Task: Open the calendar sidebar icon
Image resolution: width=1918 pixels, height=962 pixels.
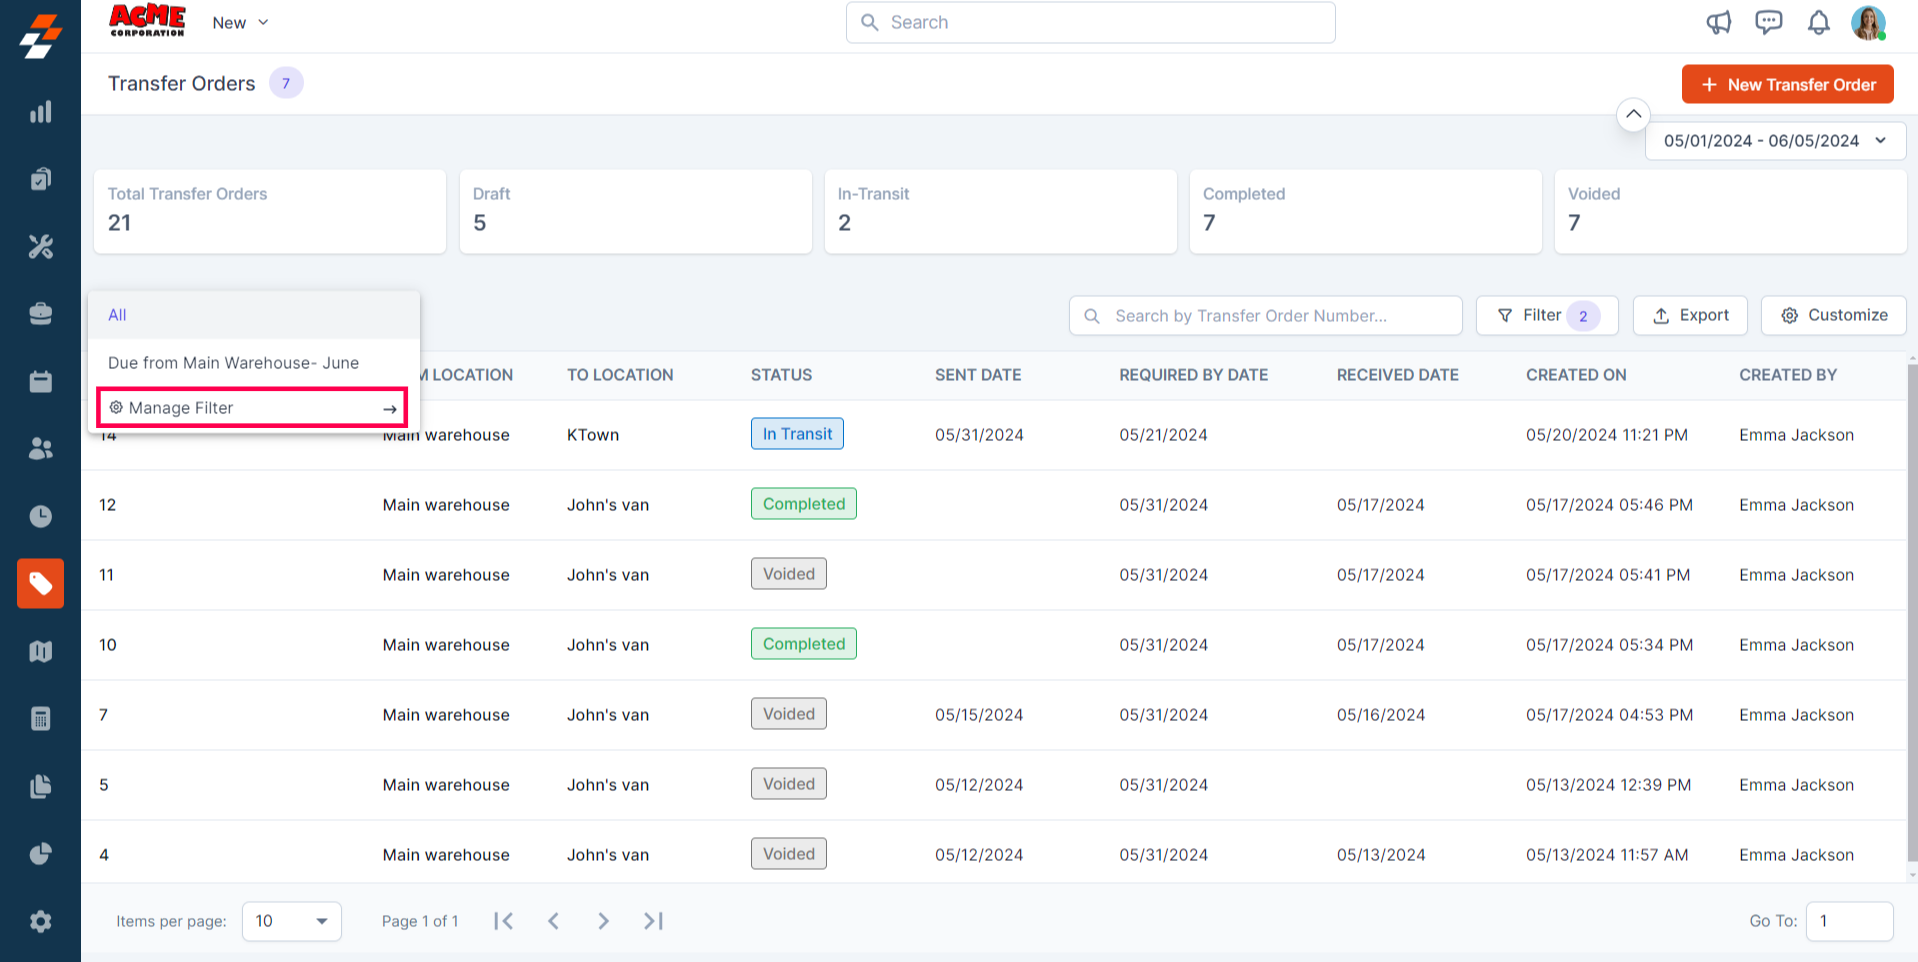Action: pyautogui.click(x=40, y=381)
